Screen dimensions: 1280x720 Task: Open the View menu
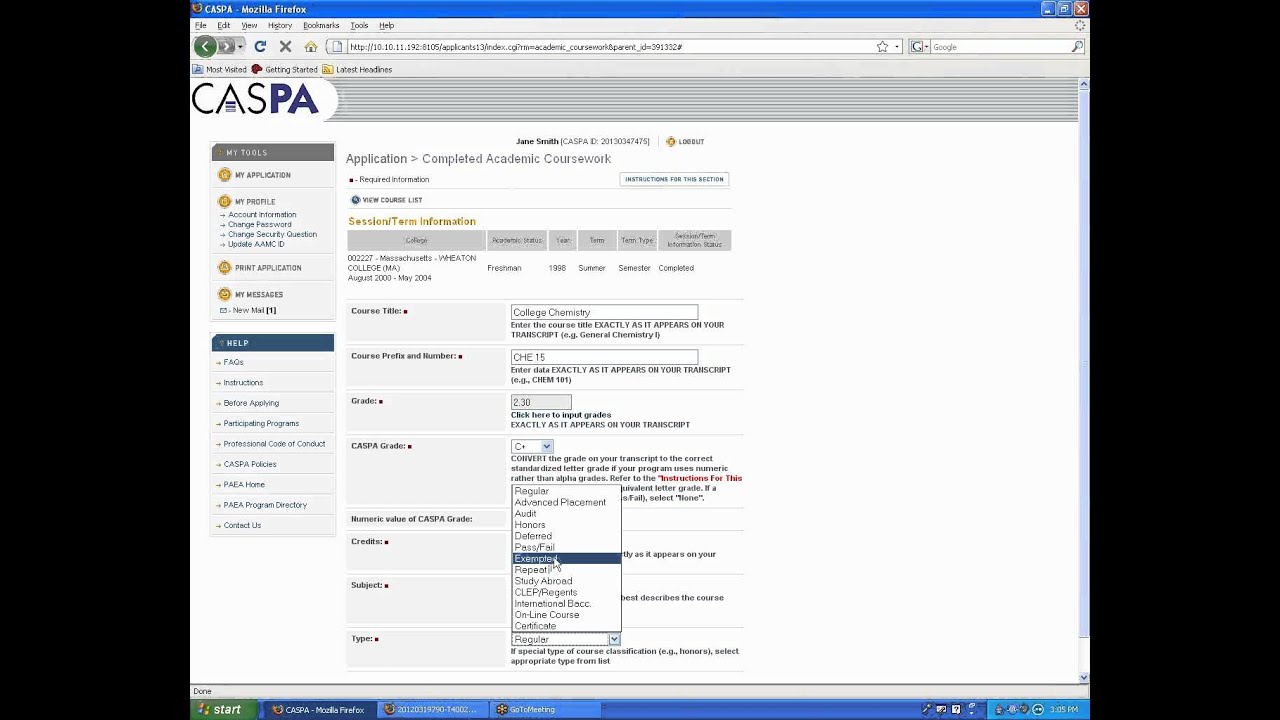coord(249,25)
